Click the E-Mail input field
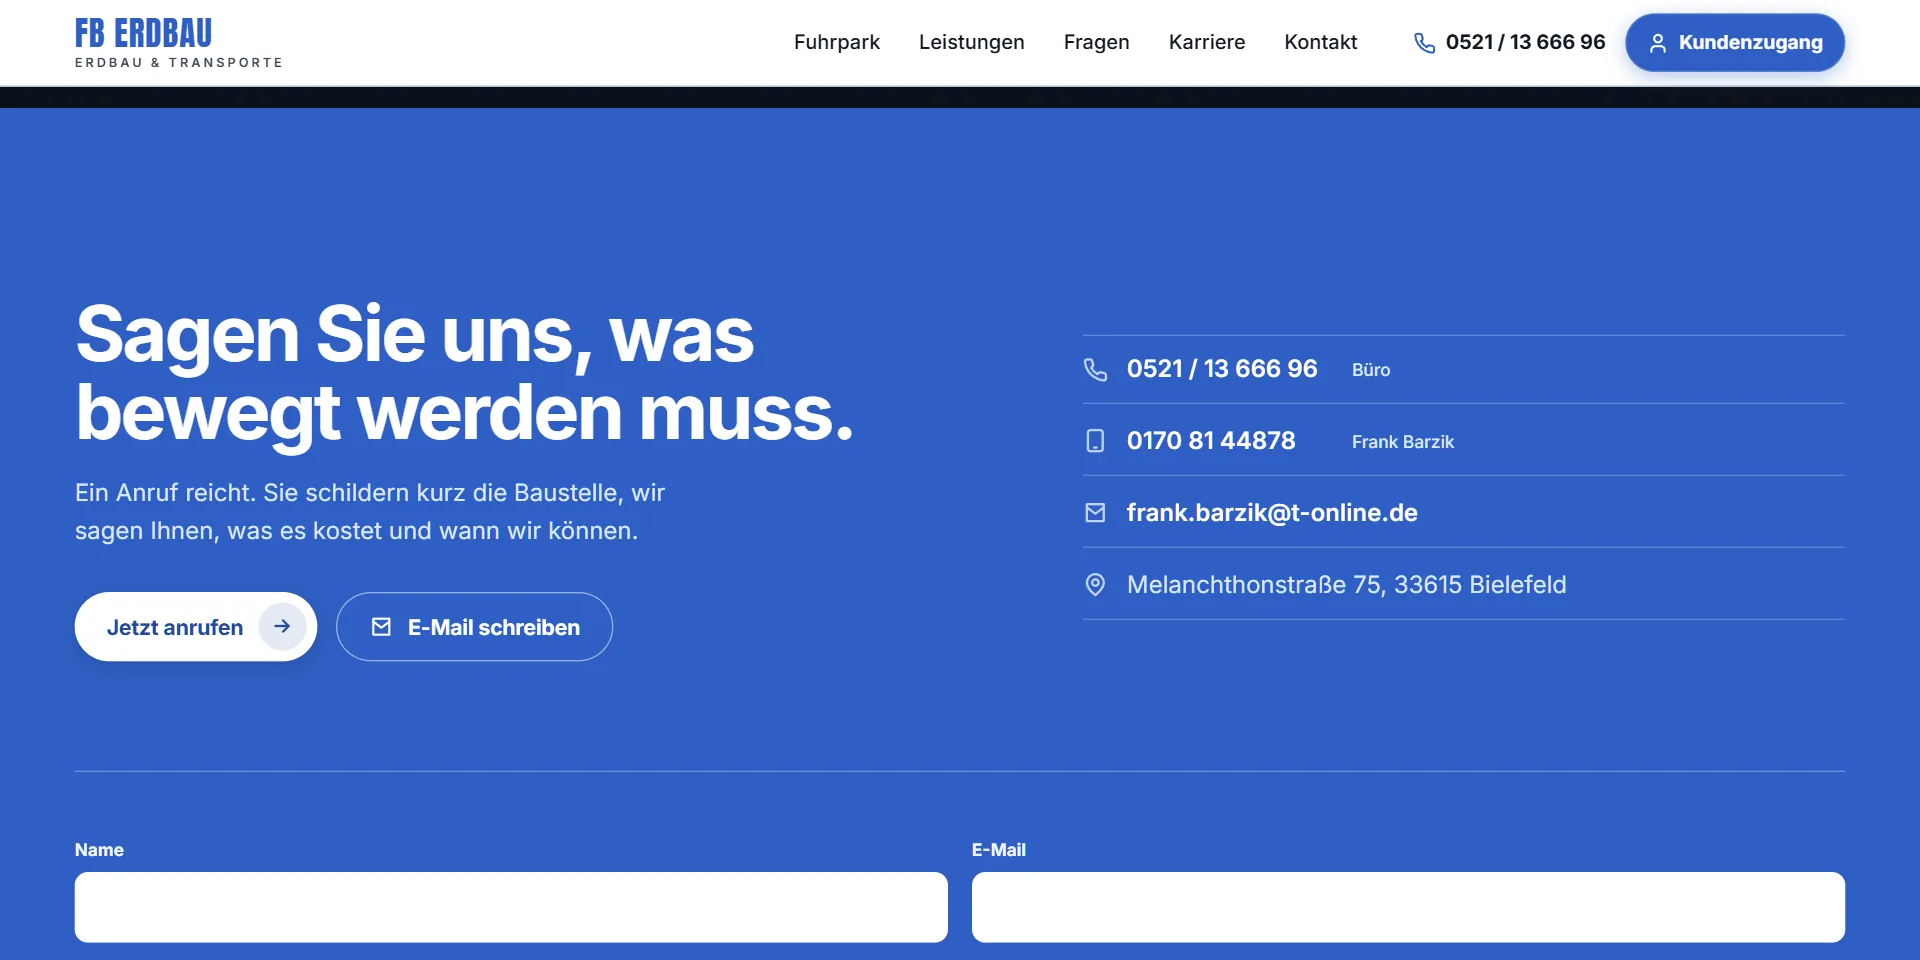Image resolution: width=1920 pixels, height=960 pixels. [x=1408, y=907]
